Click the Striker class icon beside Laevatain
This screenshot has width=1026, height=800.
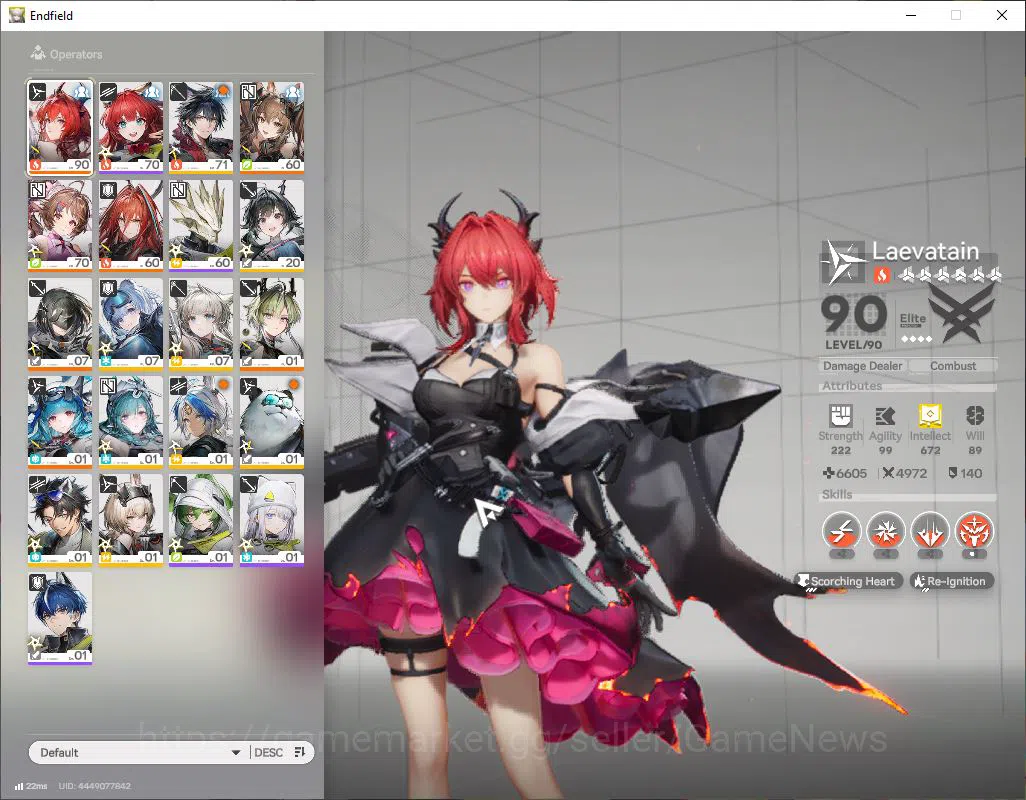(x=843, y=262)
